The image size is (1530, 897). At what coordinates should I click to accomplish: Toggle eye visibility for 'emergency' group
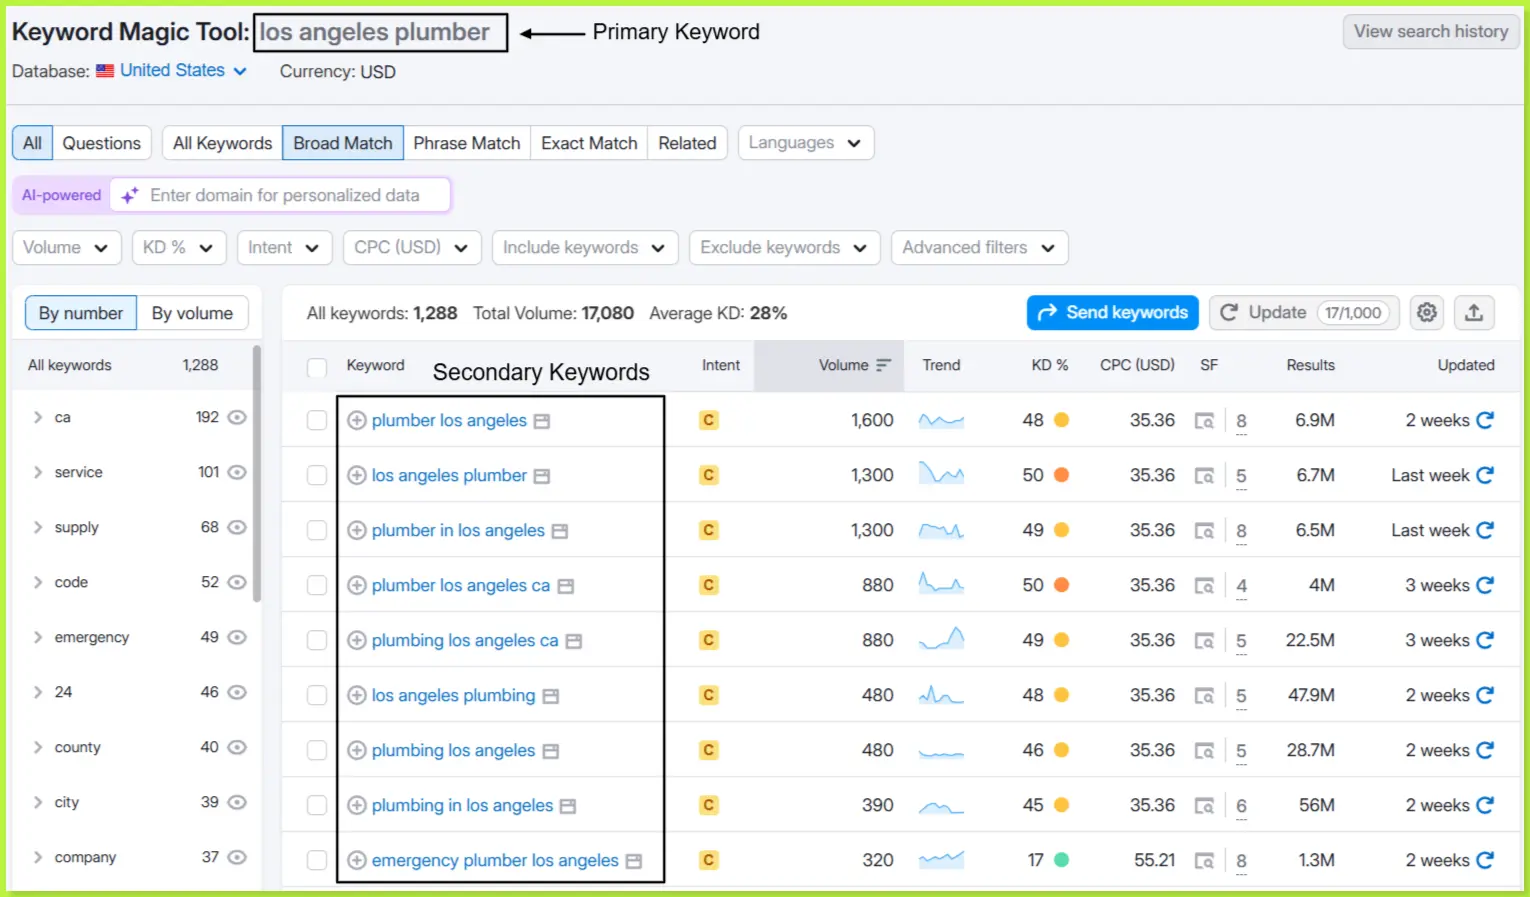coord(237,637)
